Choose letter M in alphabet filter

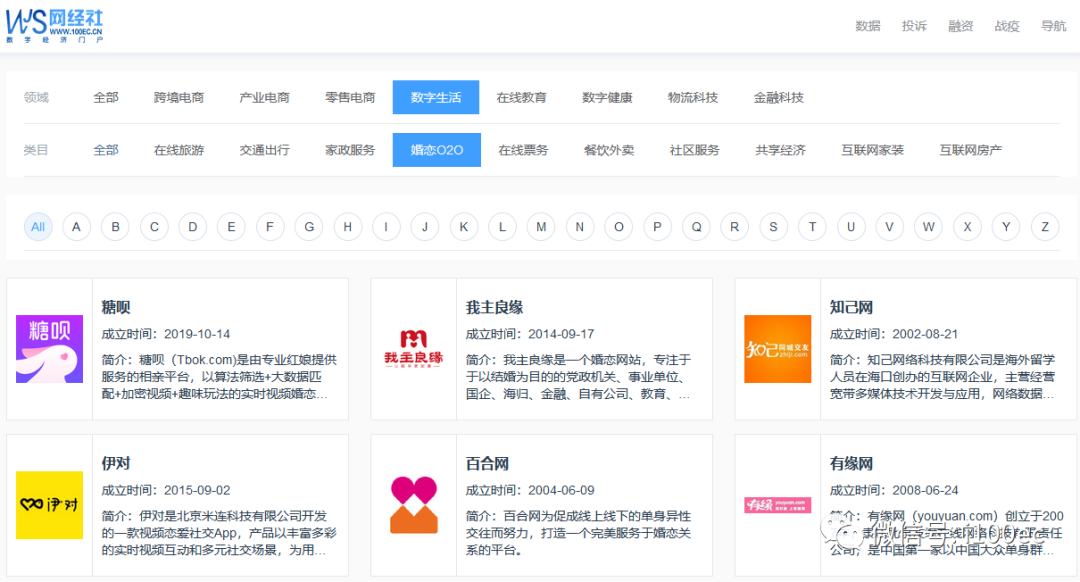541,227
